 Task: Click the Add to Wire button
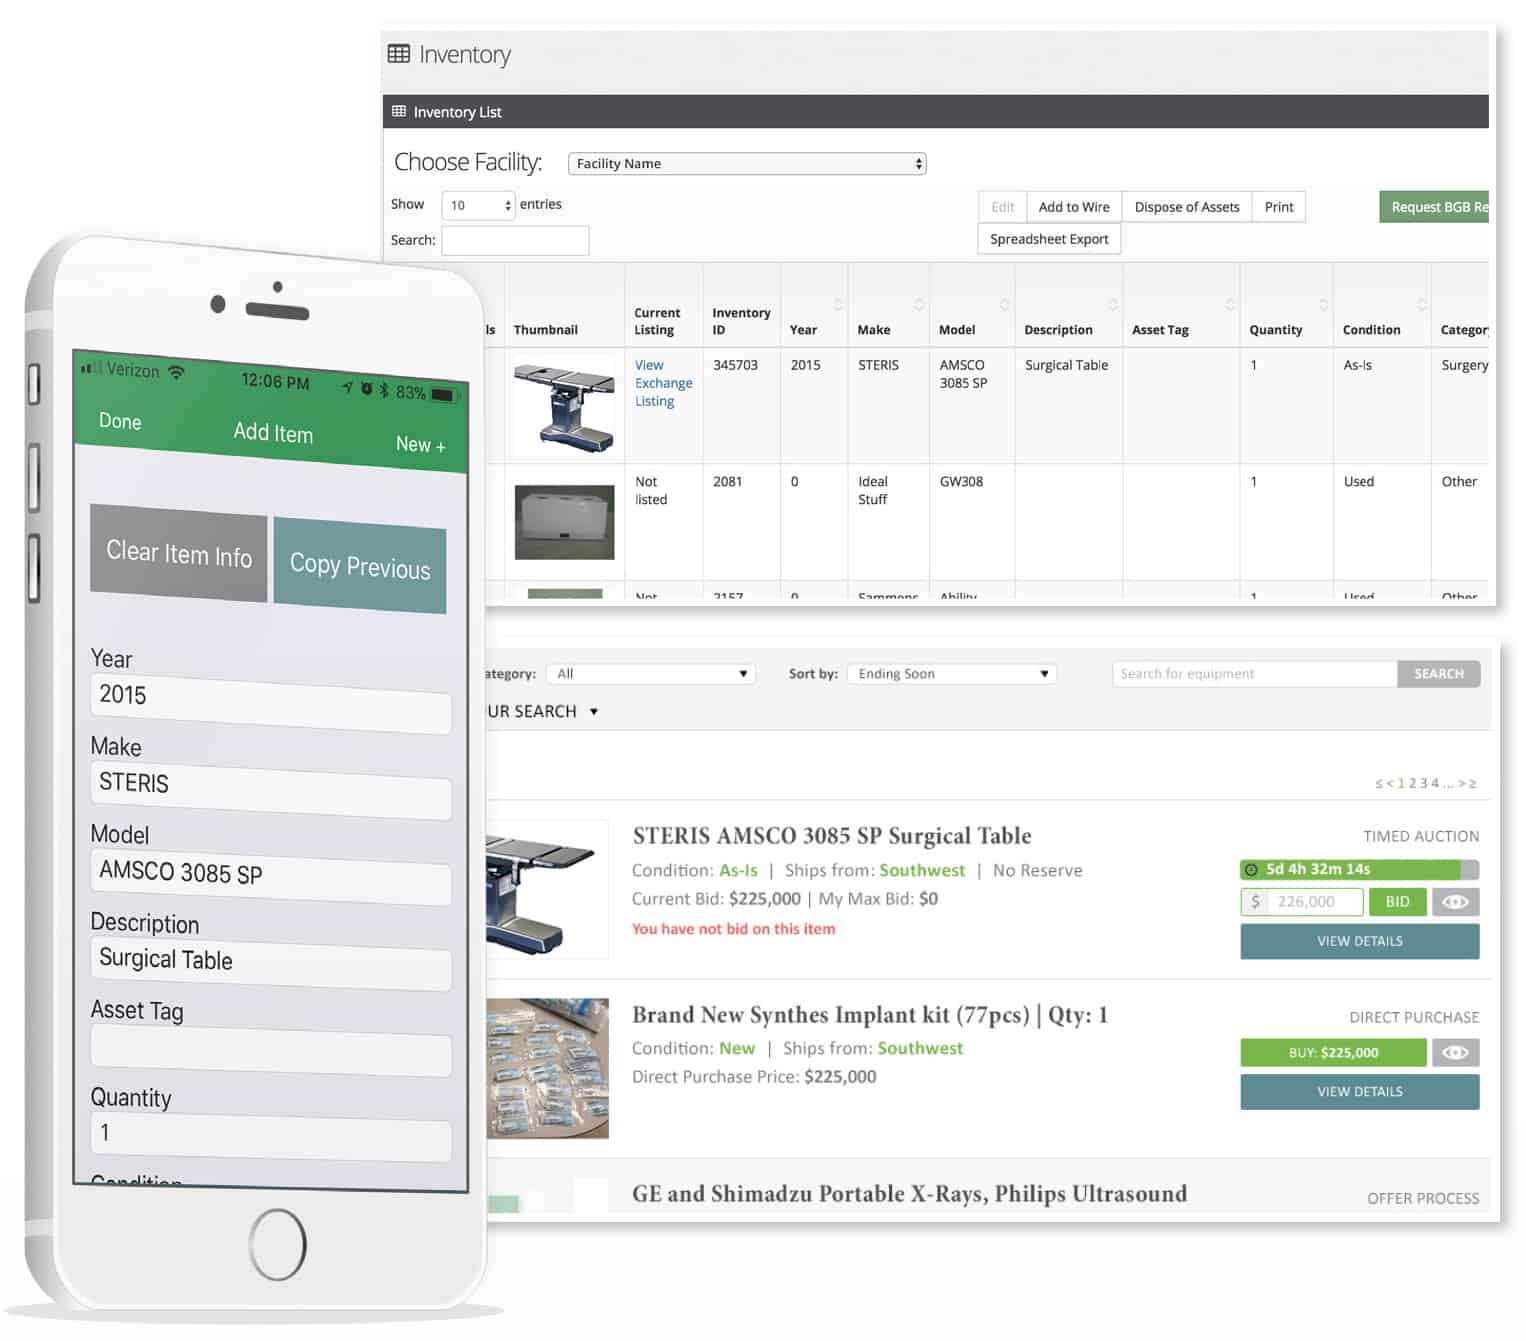1074,207
